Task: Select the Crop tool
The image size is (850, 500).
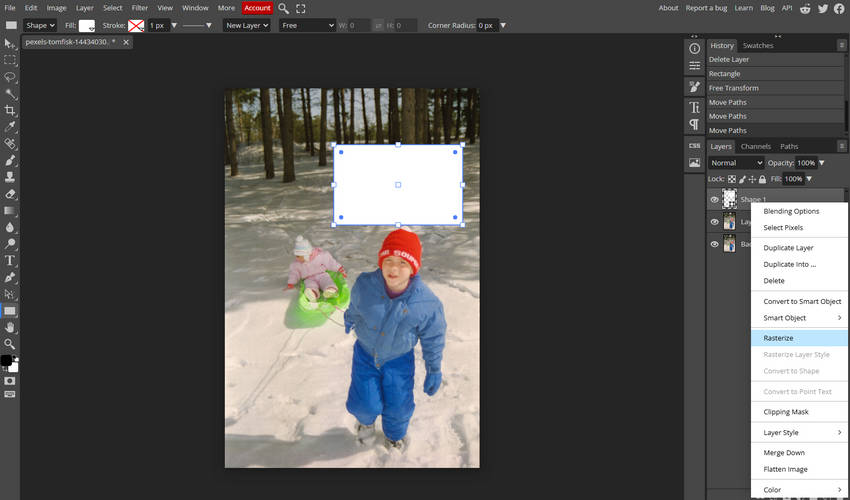Action: click(x=10, y=111)
